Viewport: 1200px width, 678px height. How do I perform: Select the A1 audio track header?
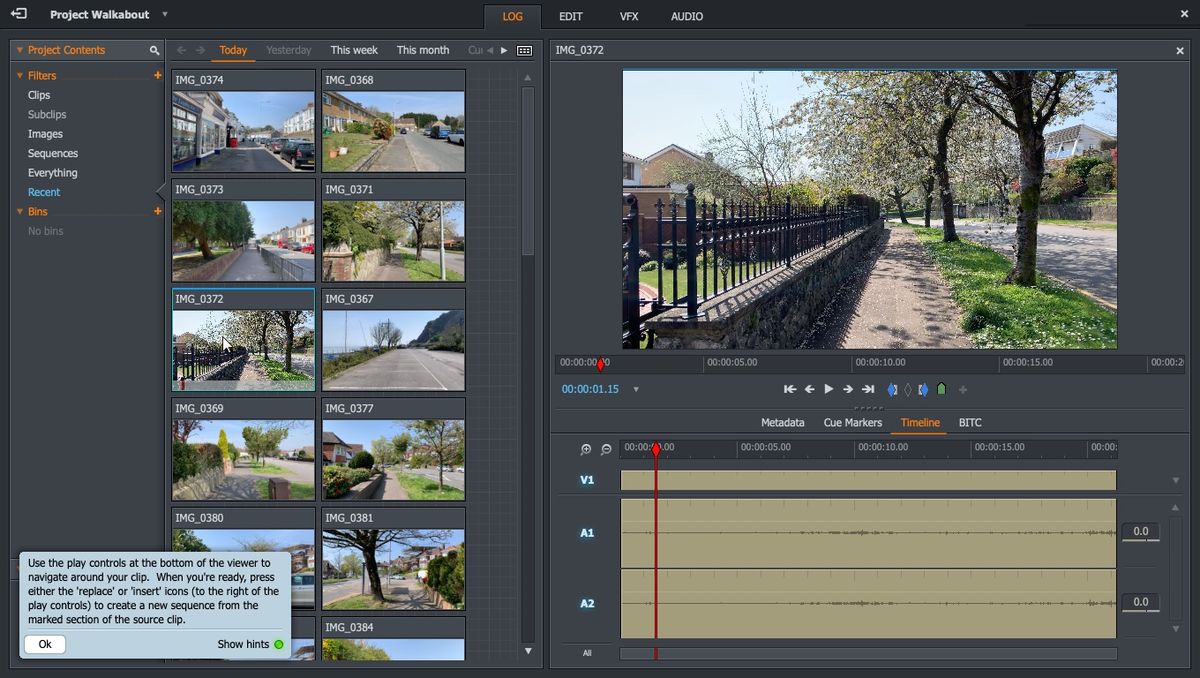[588, 533]
